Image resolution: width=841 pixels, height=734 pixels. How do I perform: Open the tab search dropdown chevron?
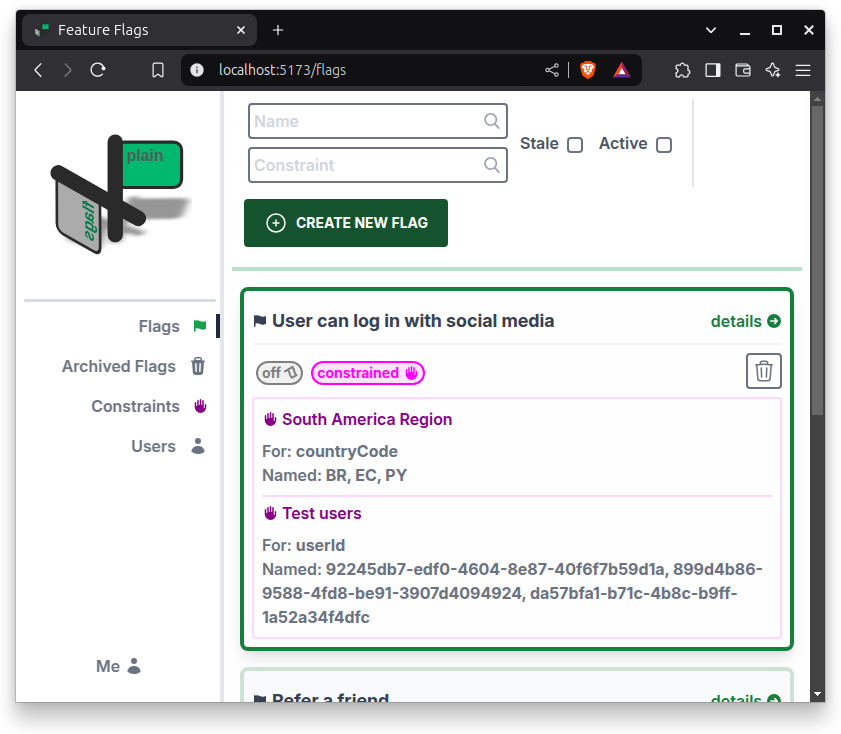(711, 30)
